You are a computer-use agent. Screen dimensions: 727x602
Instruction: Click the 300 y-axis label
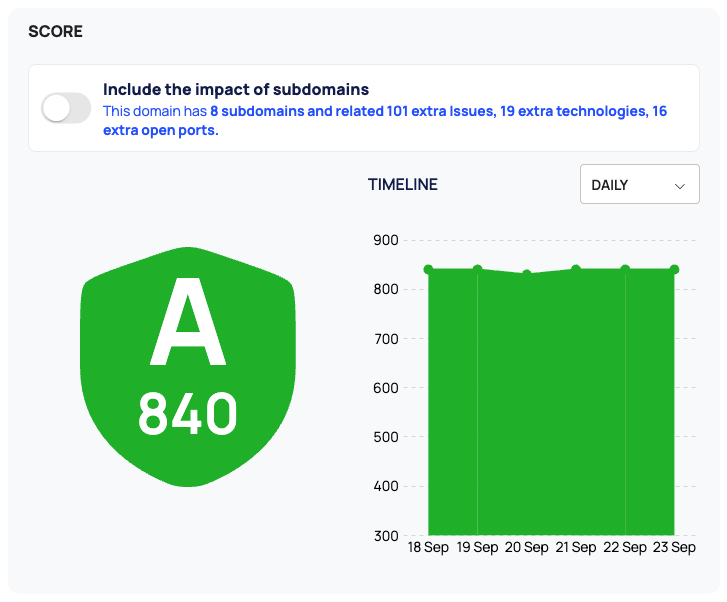pos(386,536)
